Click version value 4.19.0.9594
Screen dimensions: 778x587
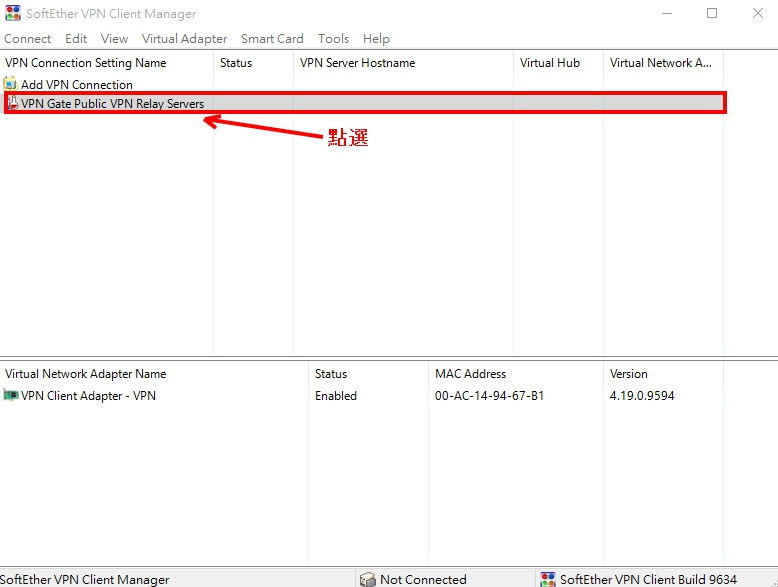642,395
